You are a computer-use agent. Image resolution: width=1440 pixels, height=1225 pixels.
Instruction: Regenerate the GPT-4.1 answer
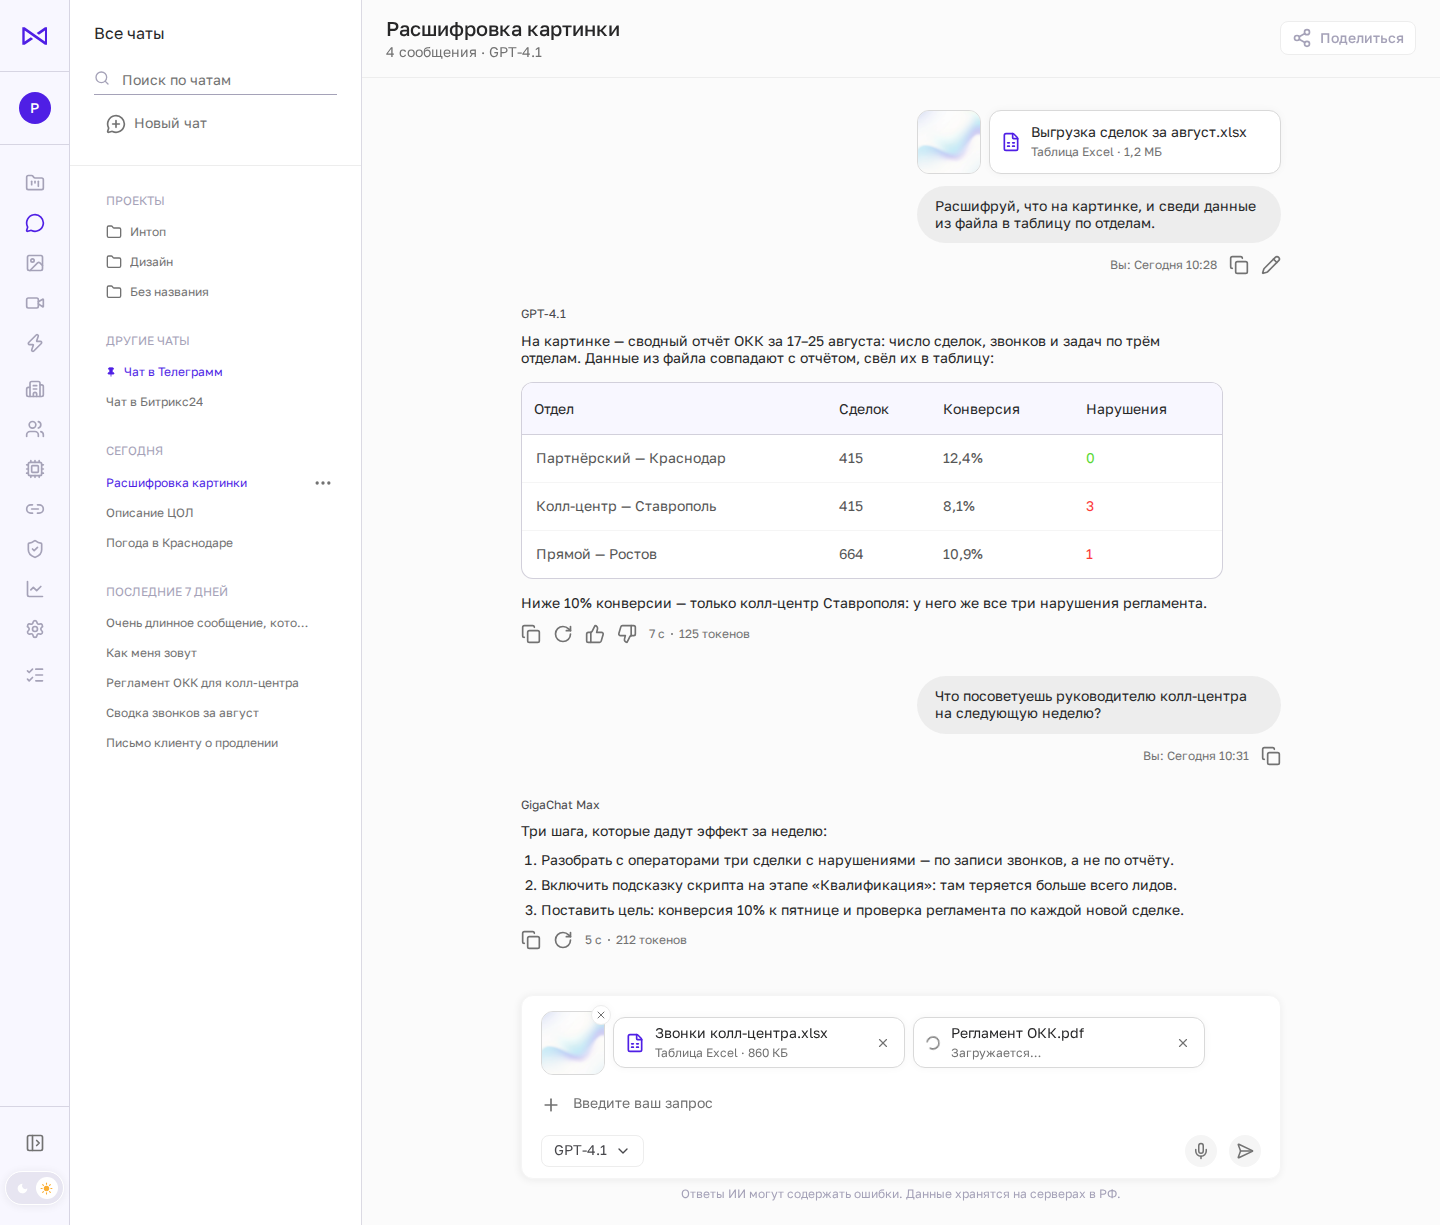[x=563, y=634]
